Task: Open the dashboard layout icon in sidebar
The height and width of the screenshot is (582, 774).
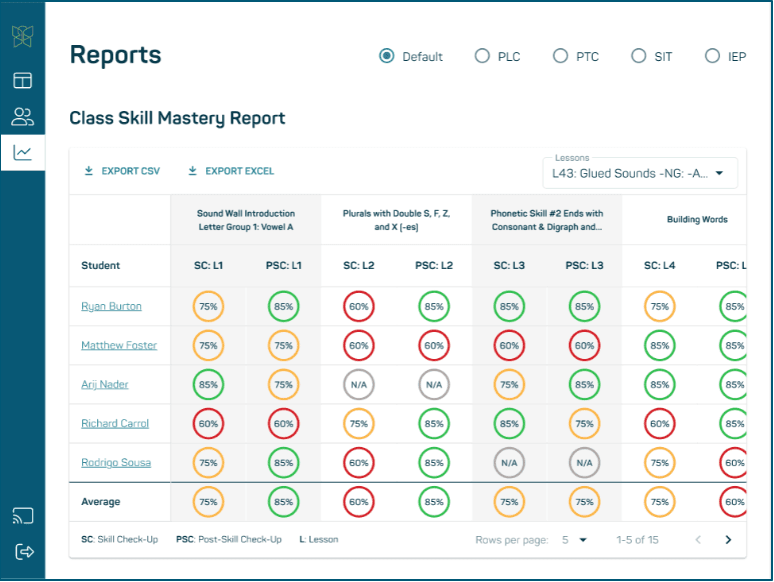Action: (x=22, y=81)
